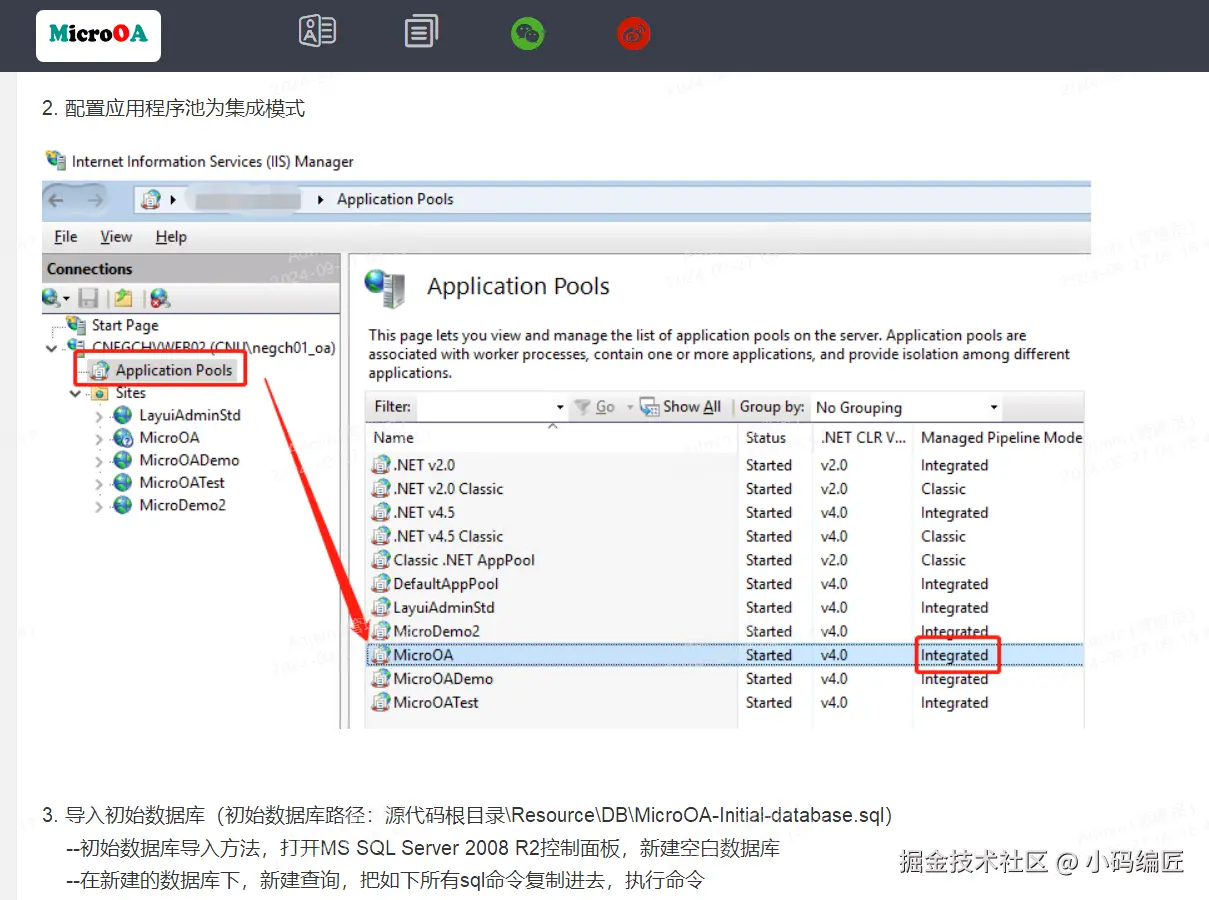Select the MicroOA row in the pools list
This screenshot has width=1209, height=900.
725,655
